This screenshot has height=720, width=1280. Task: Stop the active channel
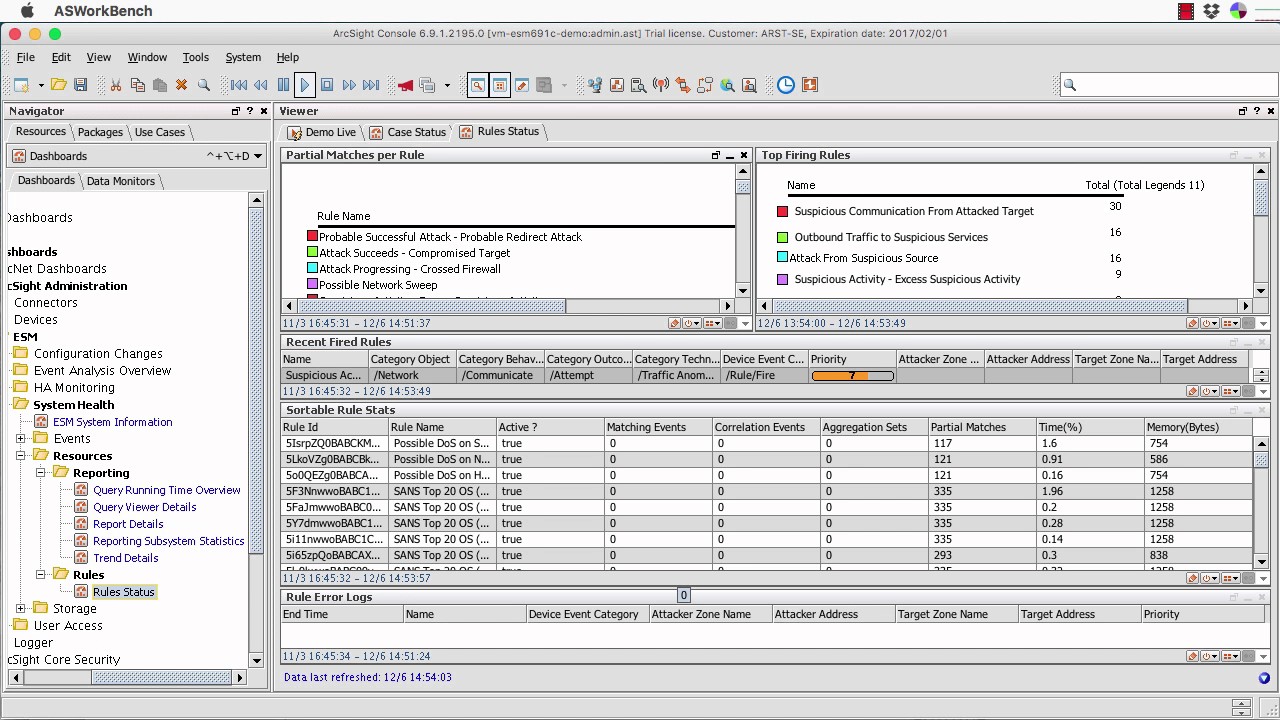tap(327, 85)
